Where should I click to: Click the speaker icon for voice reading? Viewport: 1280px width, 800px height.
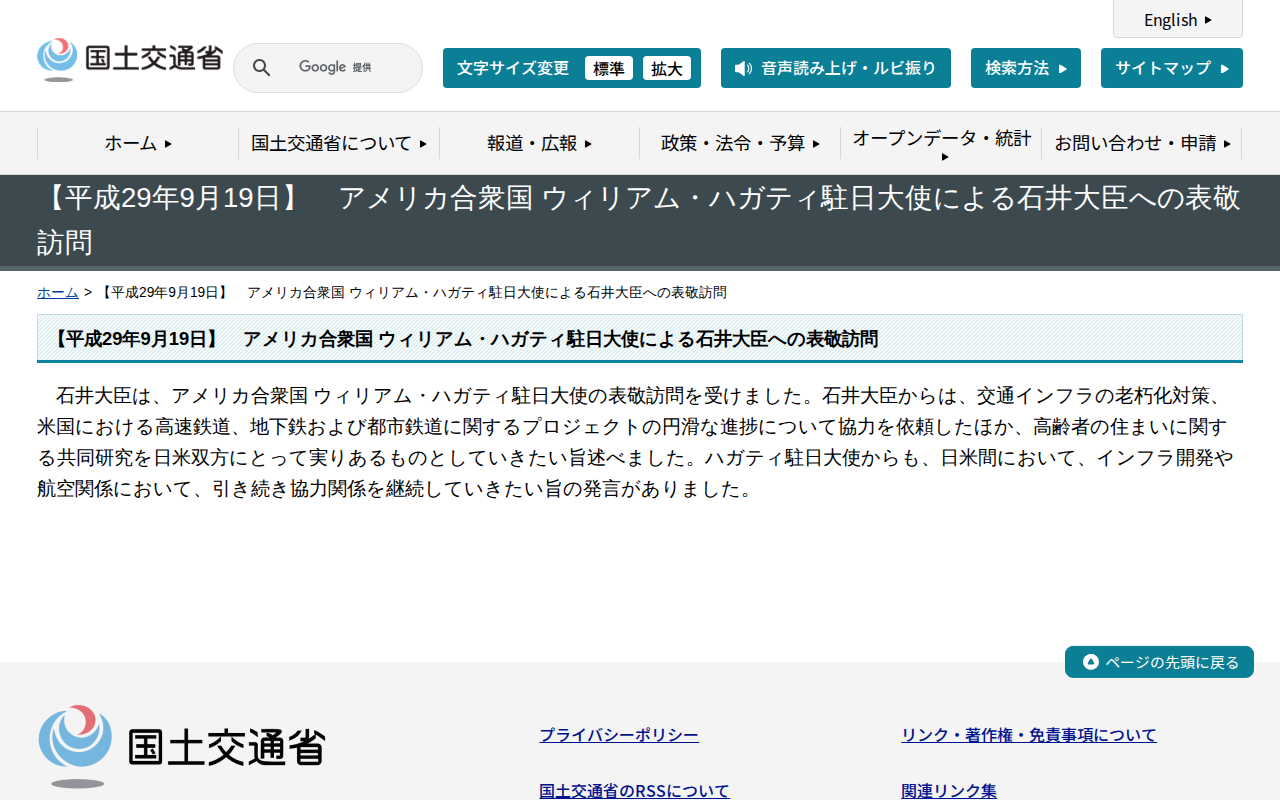click(x=743, y=68)
